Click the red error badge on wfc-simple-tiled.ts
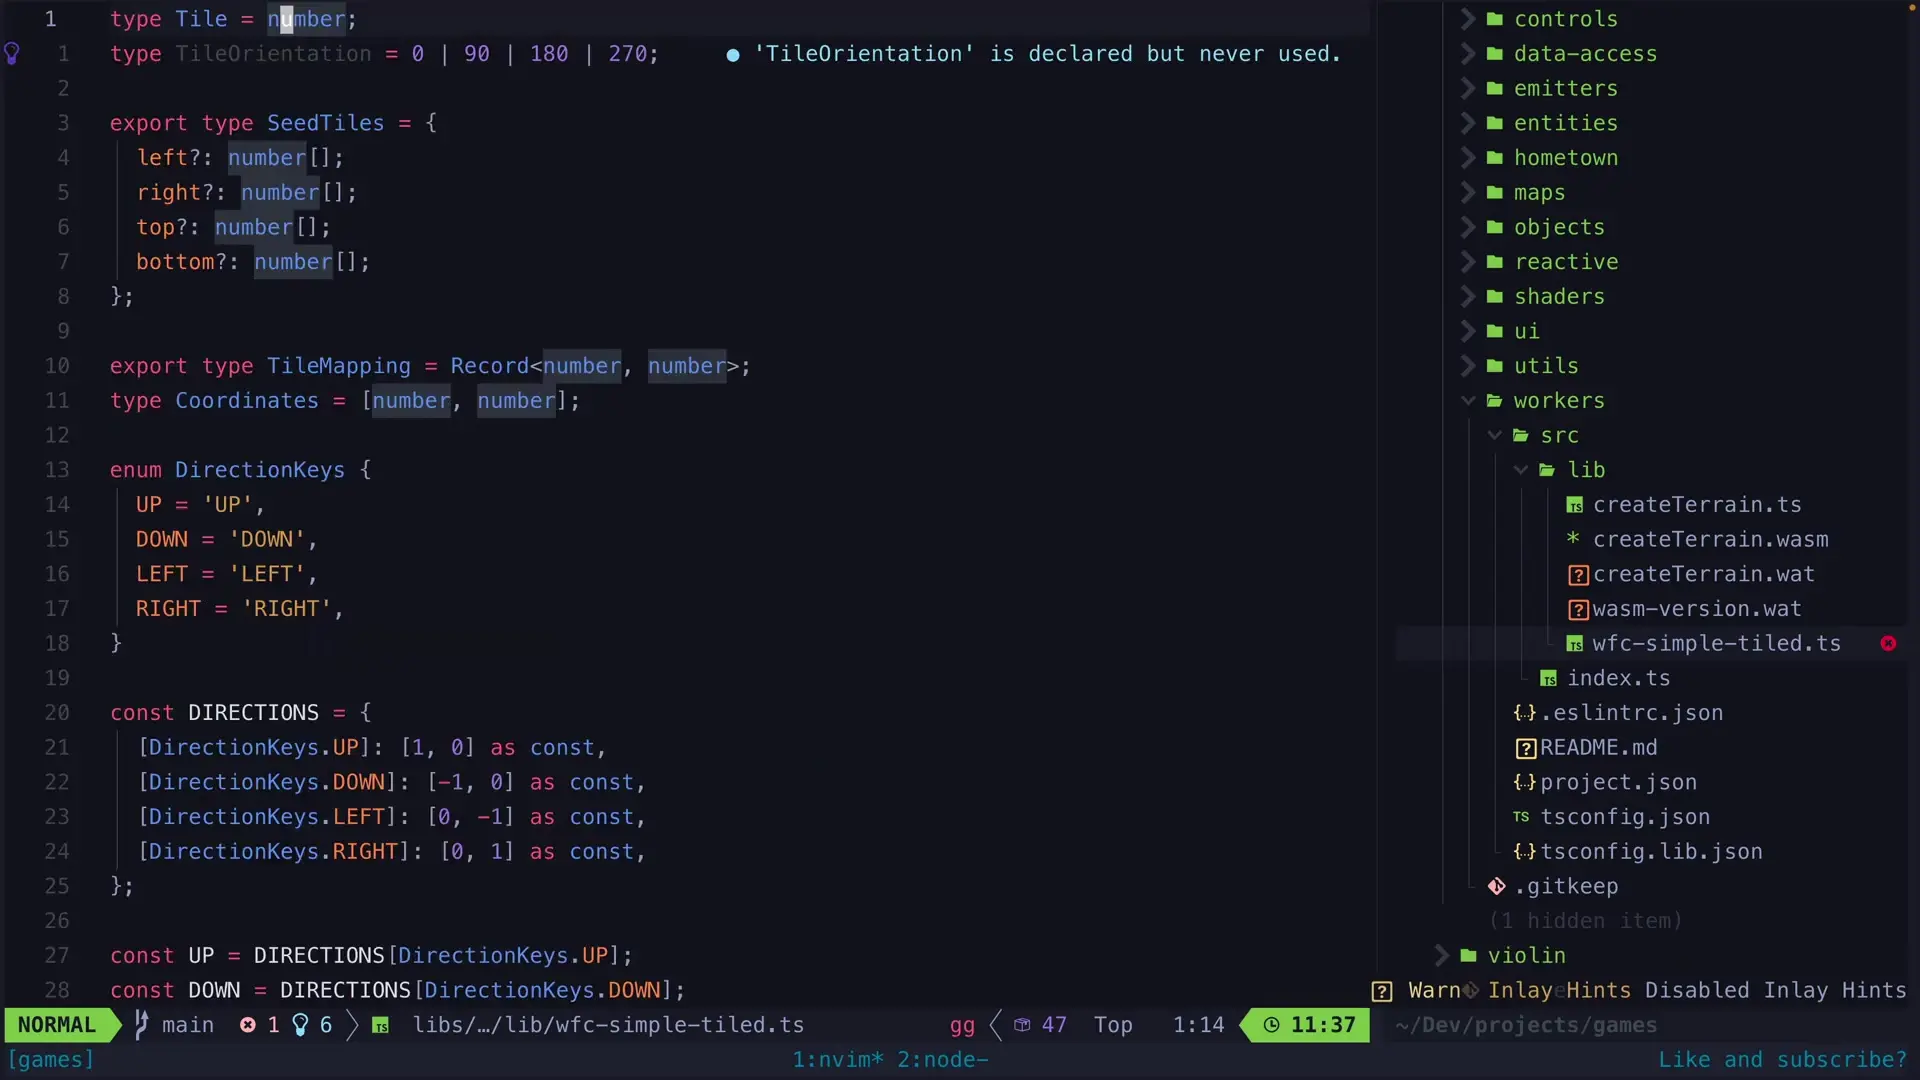The image size is (1920, 1080). coord(1888,644)
